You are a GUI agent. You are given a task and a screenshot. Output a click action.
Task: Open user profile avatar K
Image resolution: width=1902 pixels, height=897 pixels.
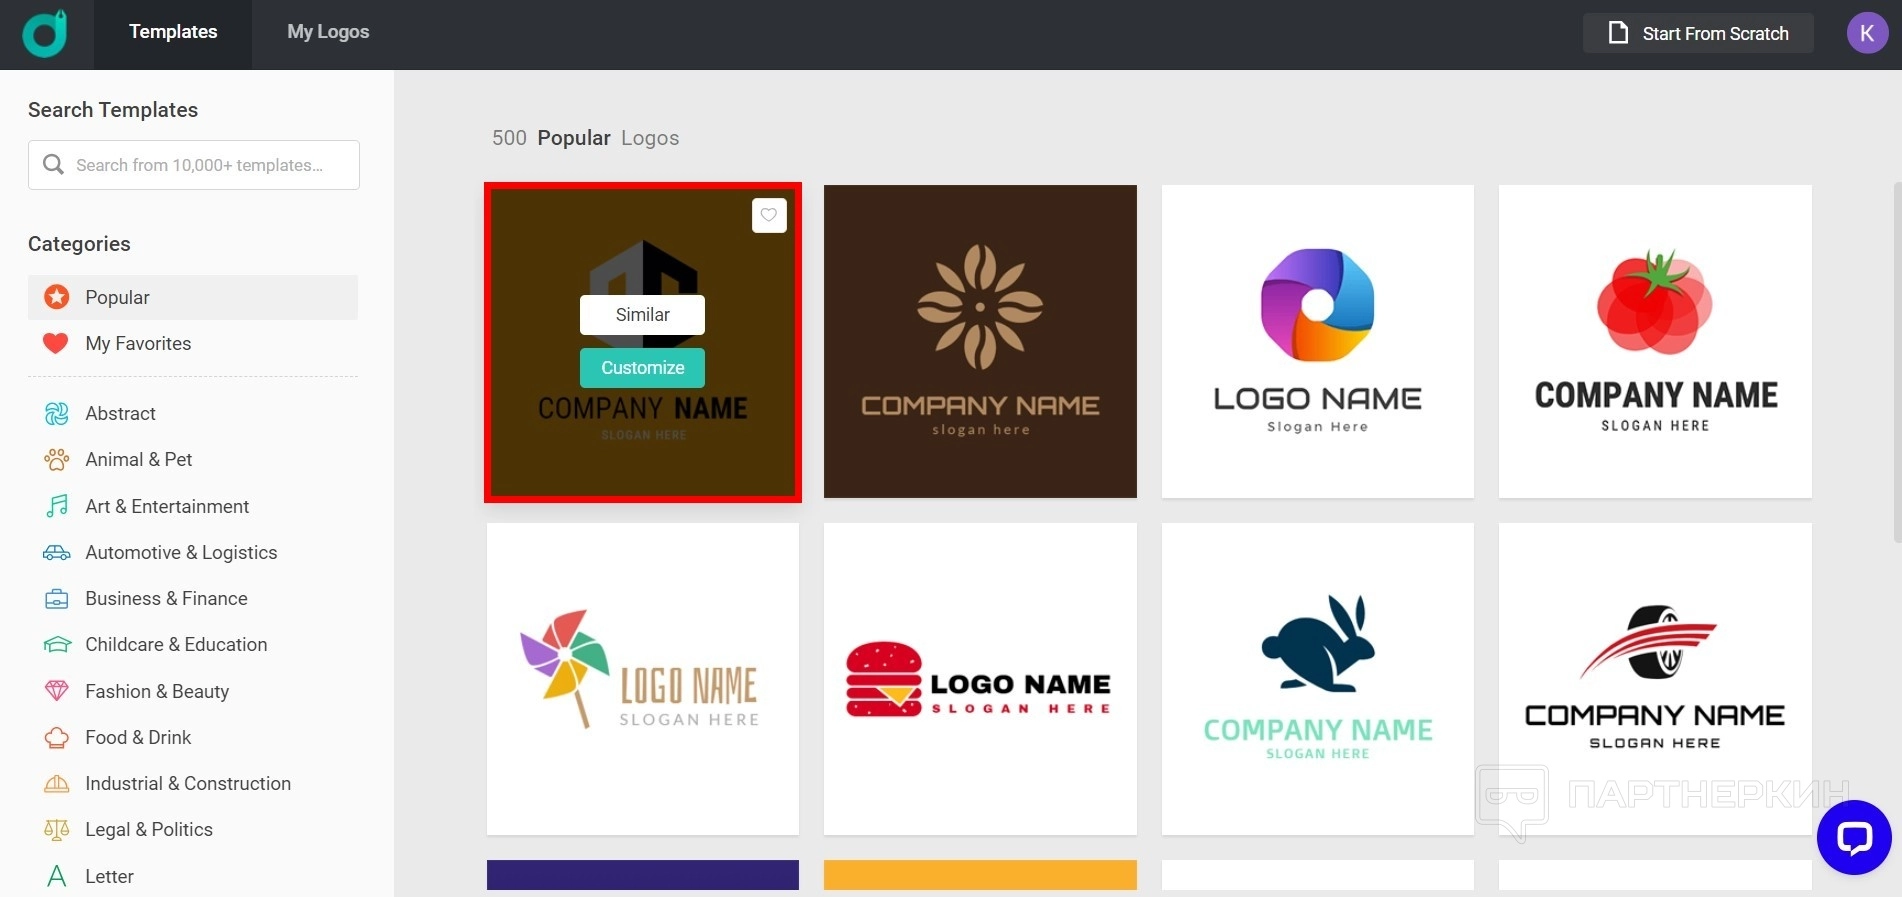tap(1866, 33)
